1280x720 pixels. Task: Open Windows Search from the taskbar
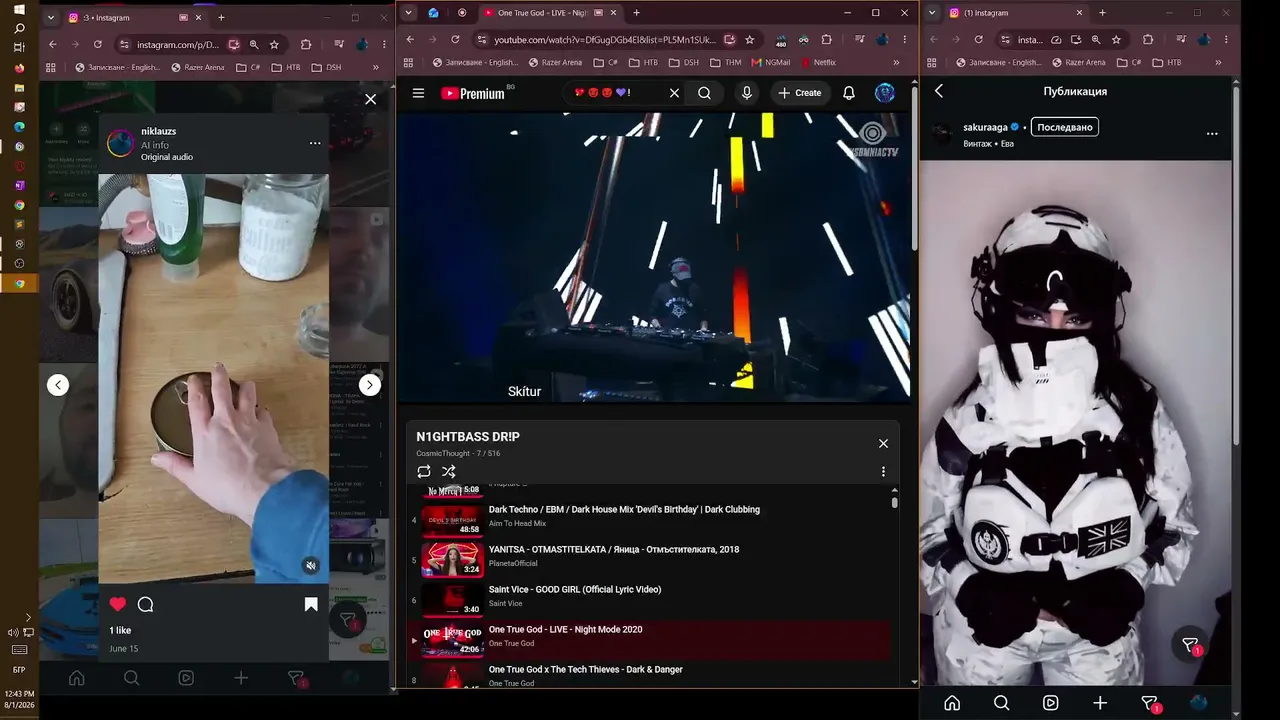[x=19, y=29]
